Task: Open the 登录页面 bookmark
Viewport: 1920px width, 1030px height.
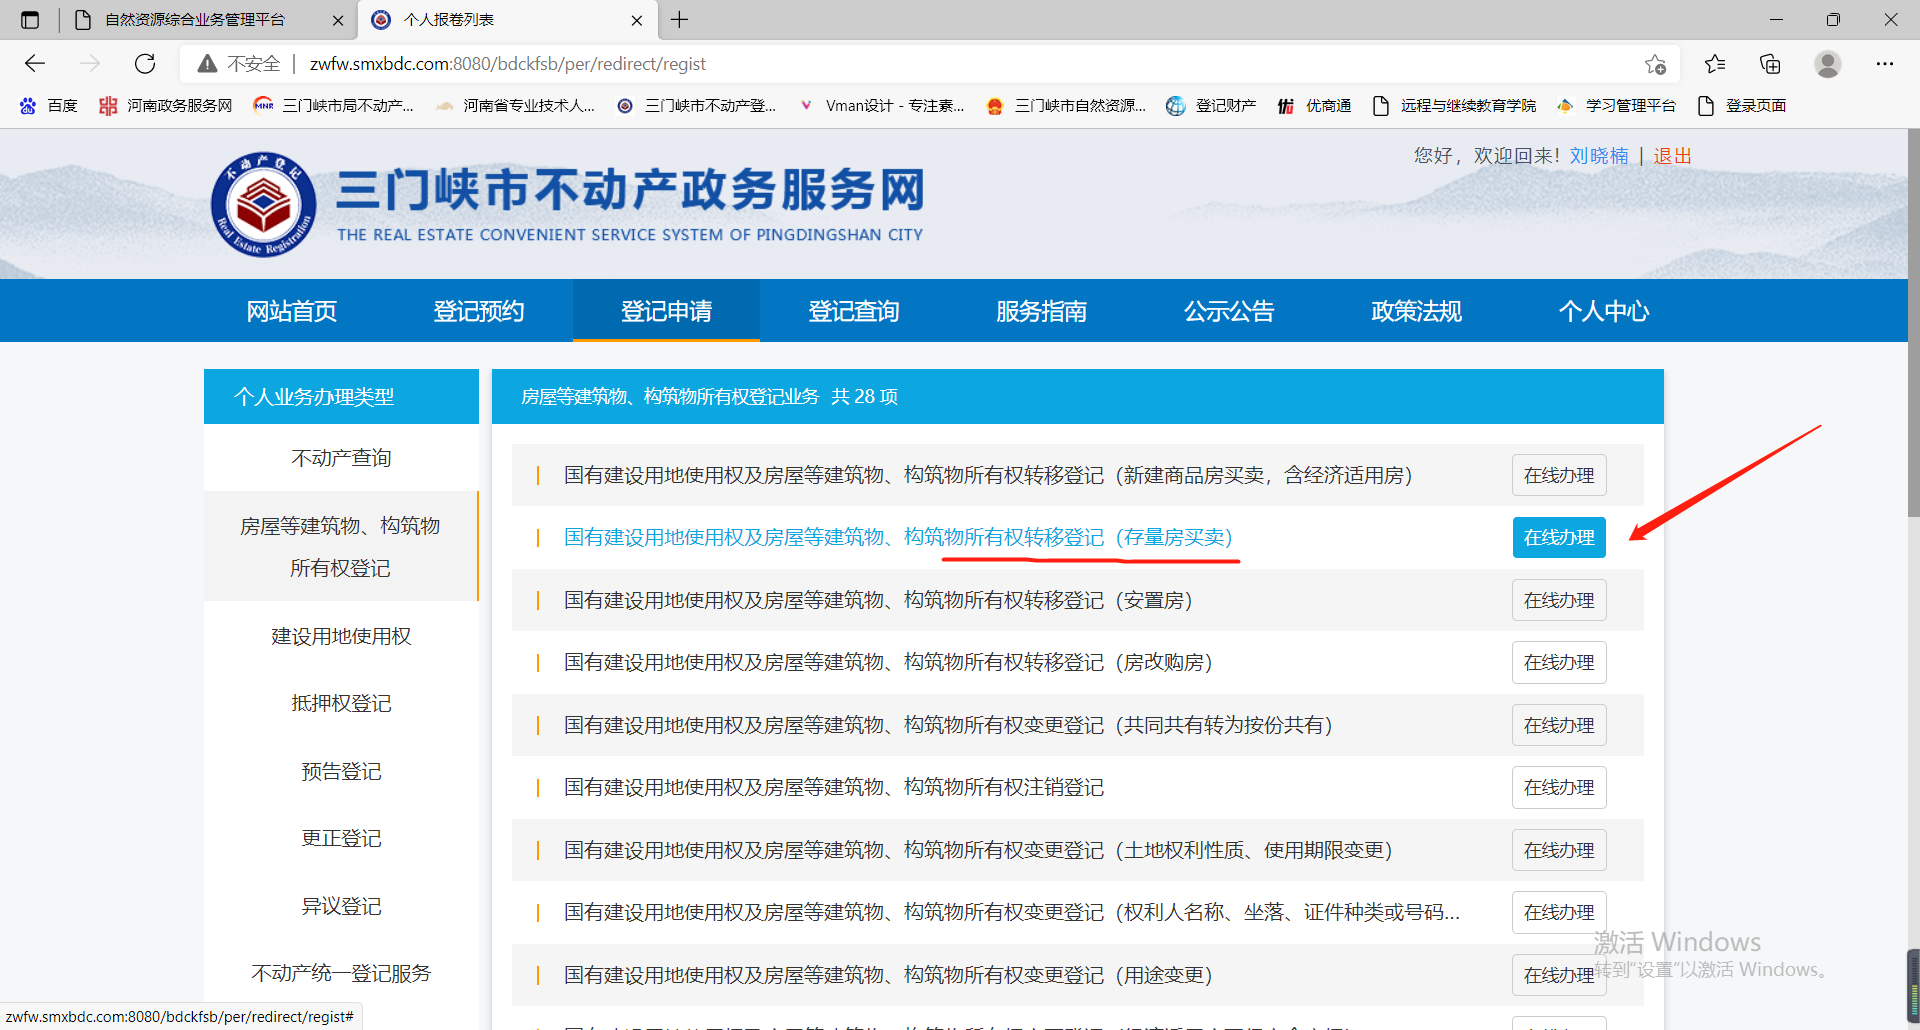Action: point(1742,106)
